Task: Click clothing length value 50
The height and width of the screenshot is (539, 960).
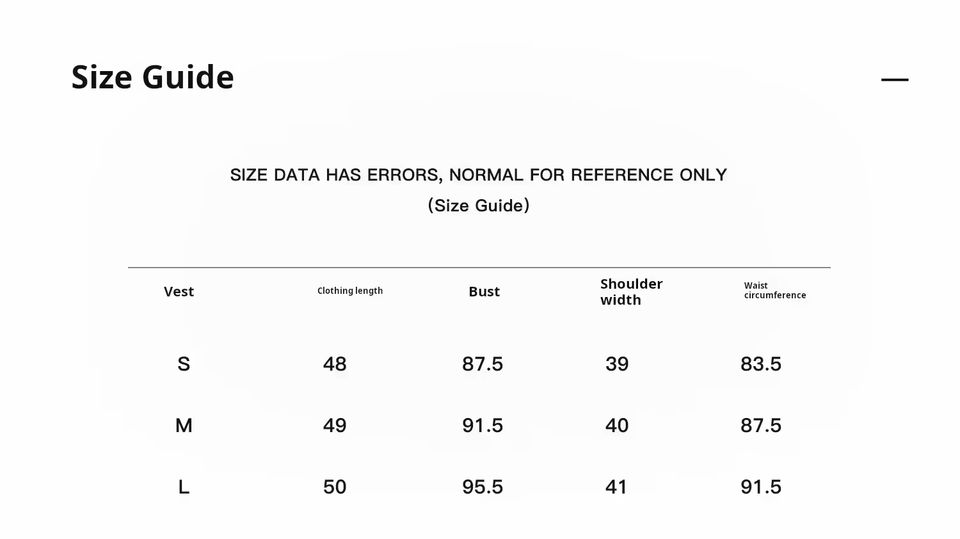Action: (335, 488)
